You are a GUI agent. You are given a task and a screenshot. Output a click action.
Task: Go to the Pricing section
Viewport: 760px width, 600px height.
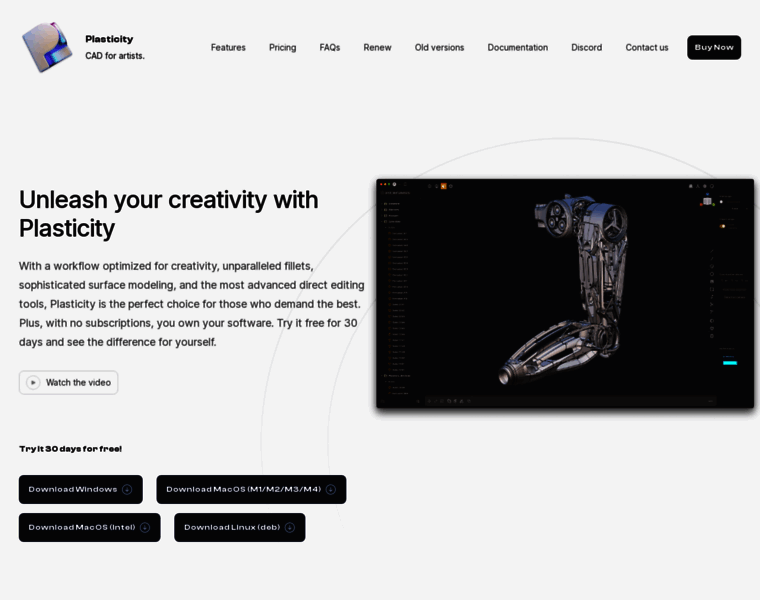click(x=283, y=47)
